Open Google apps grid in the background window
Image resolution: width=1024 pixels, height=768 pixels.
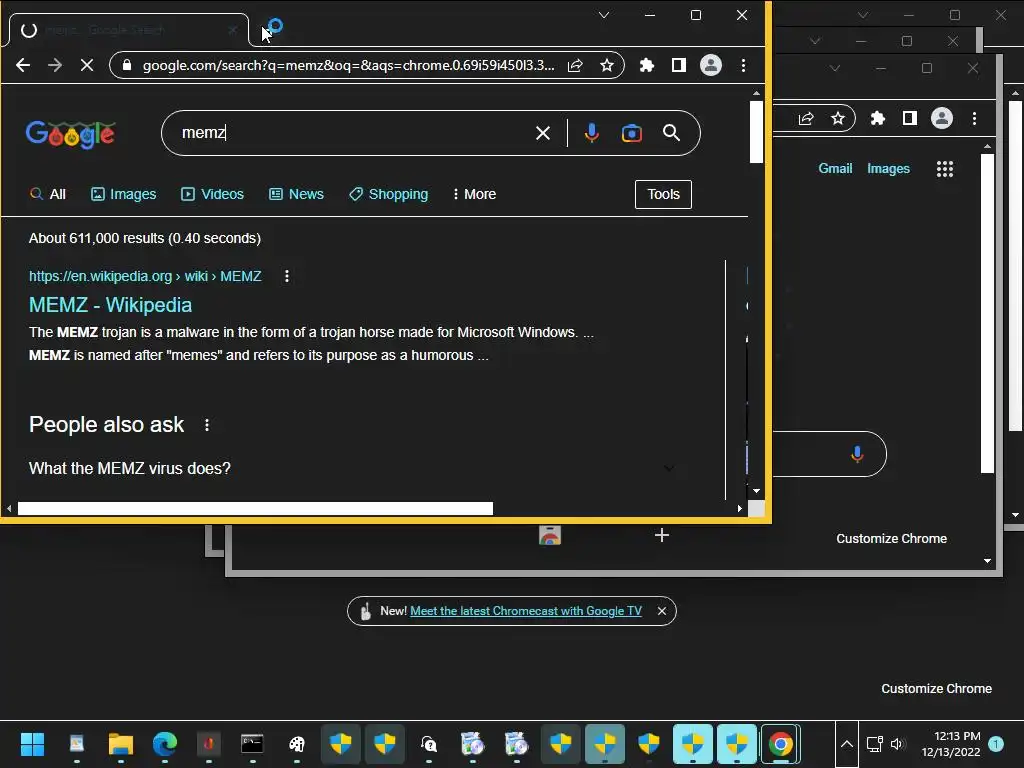tap(945, 169)
